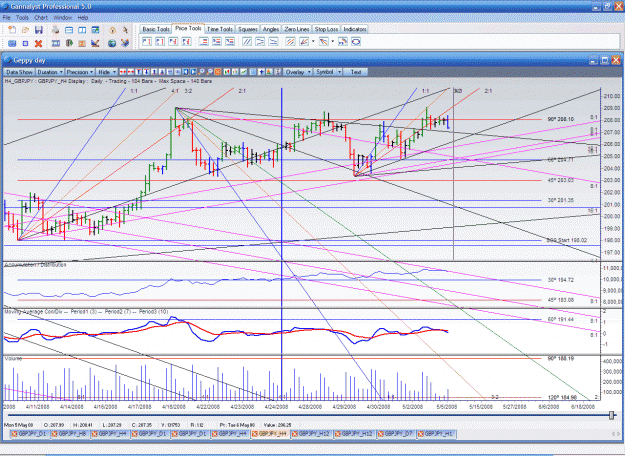Click the globe icon in main toolbar
Screen dimensions: 625x456
[112, 43]
